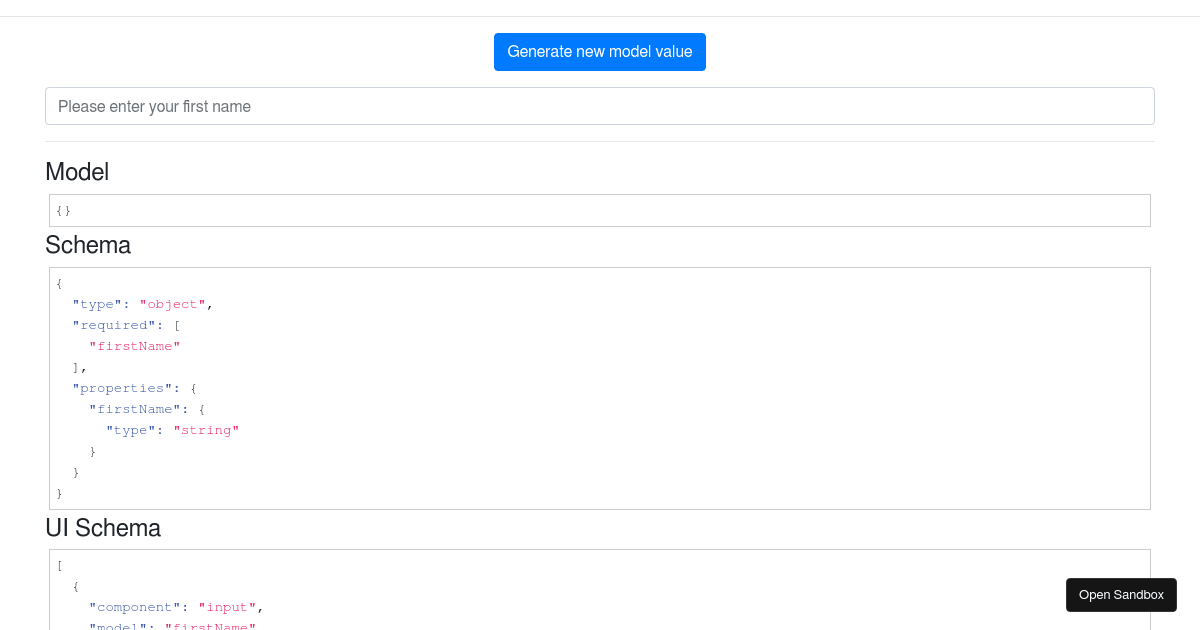Click the "firstName" key under properties

pyautogui.click(x=135, y=409)
